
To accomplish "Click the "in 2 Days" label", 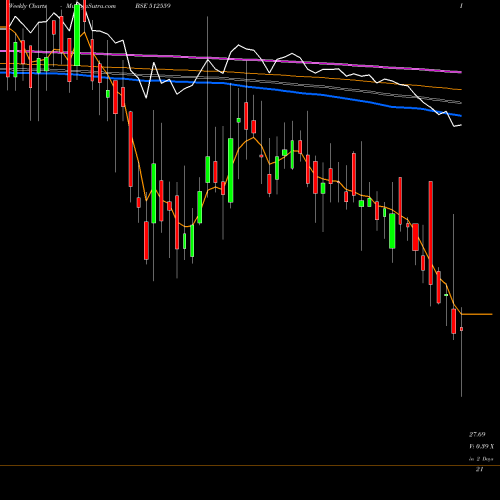I will [481, 459].
